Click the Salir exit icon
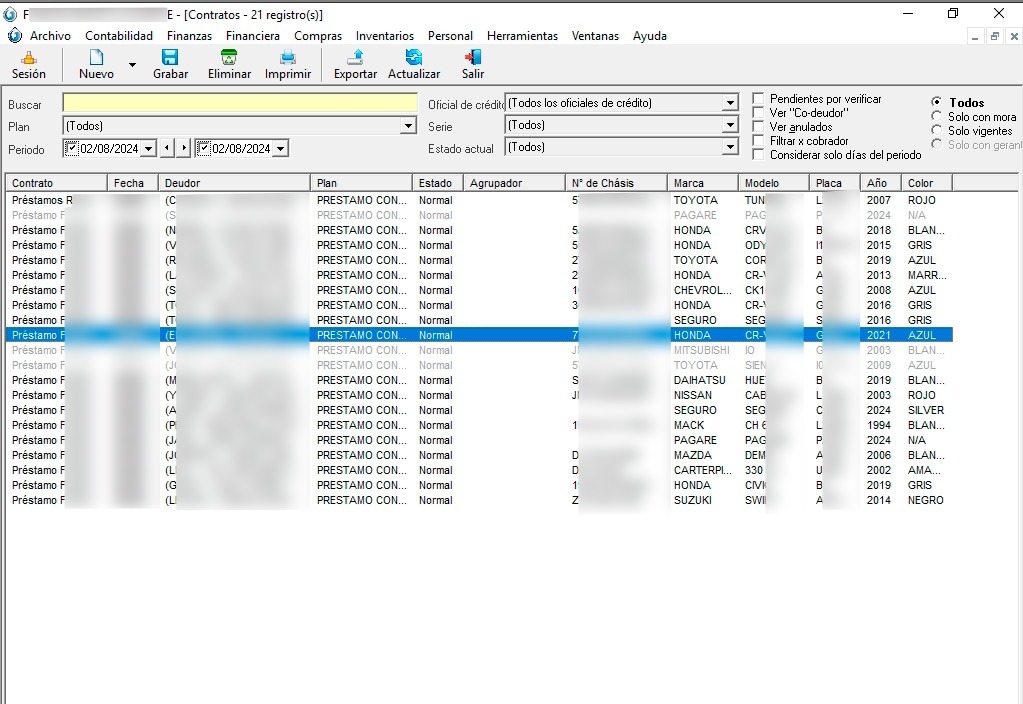Viewport: 1023px width, 704px height. pyautogui.click(x=473, y=58)
